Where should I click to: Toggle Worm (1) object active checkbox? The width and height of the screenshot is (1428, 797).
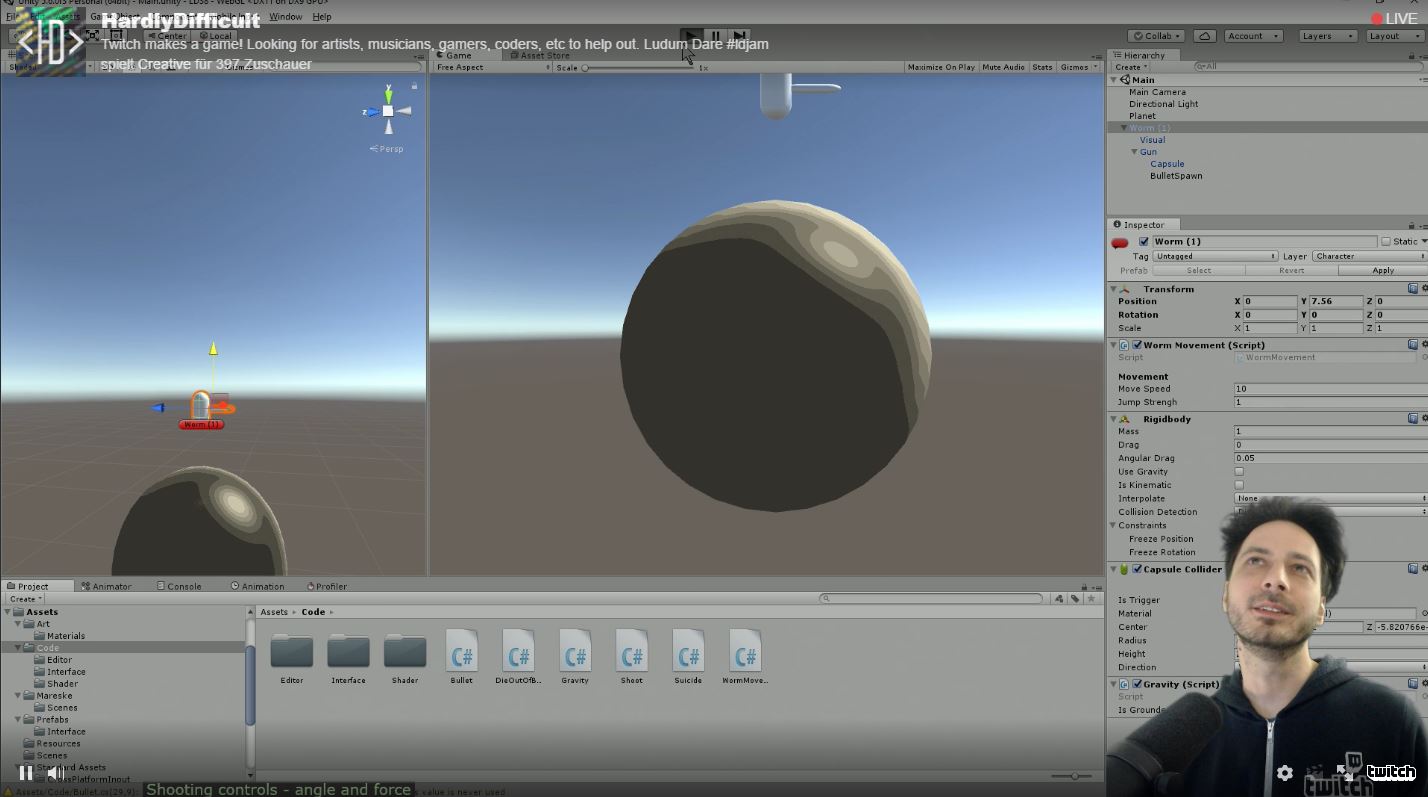click(1144, 242)
